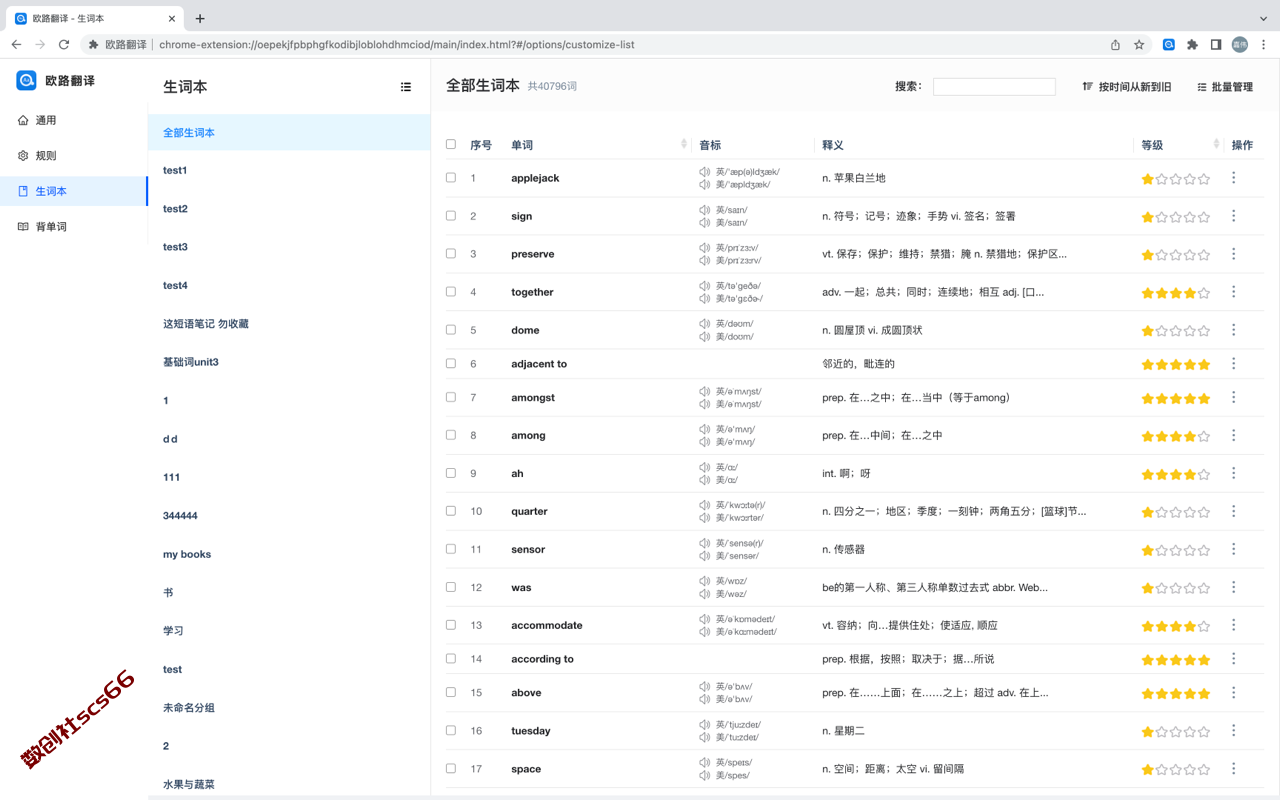Viewport: 1280px width, 800px height.
Task: Click the word accommodate in the list
Action: [x=547, y=625]
